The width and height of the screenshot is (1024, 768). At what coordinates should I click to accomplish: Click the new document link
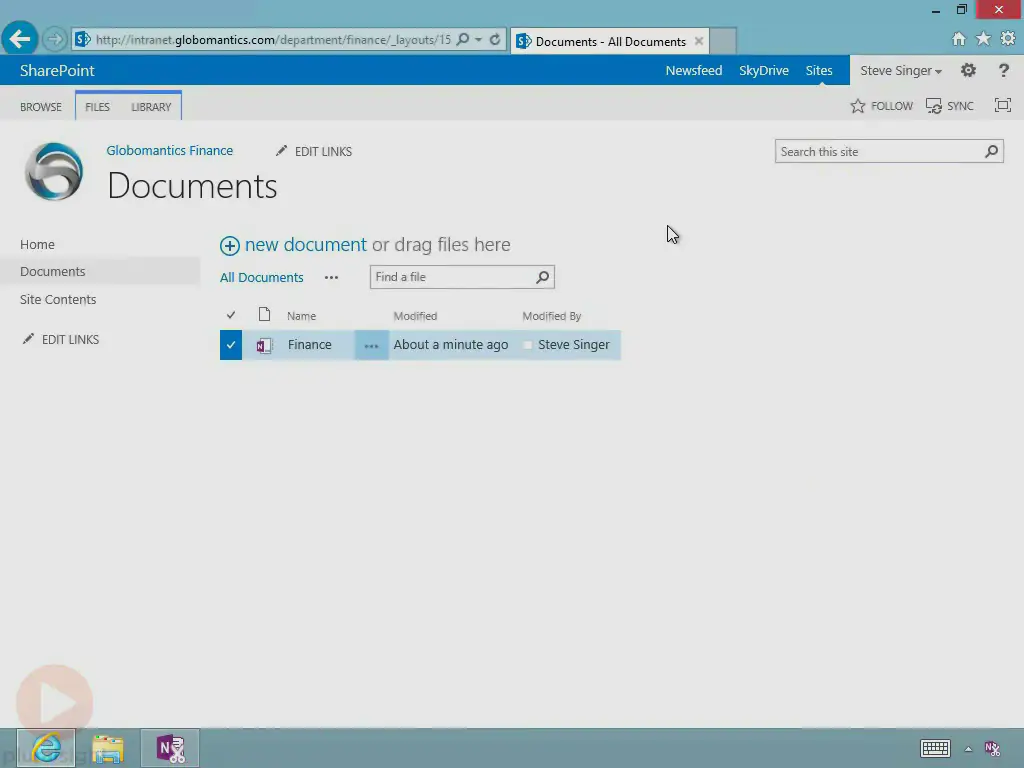[x=306, y=245]
